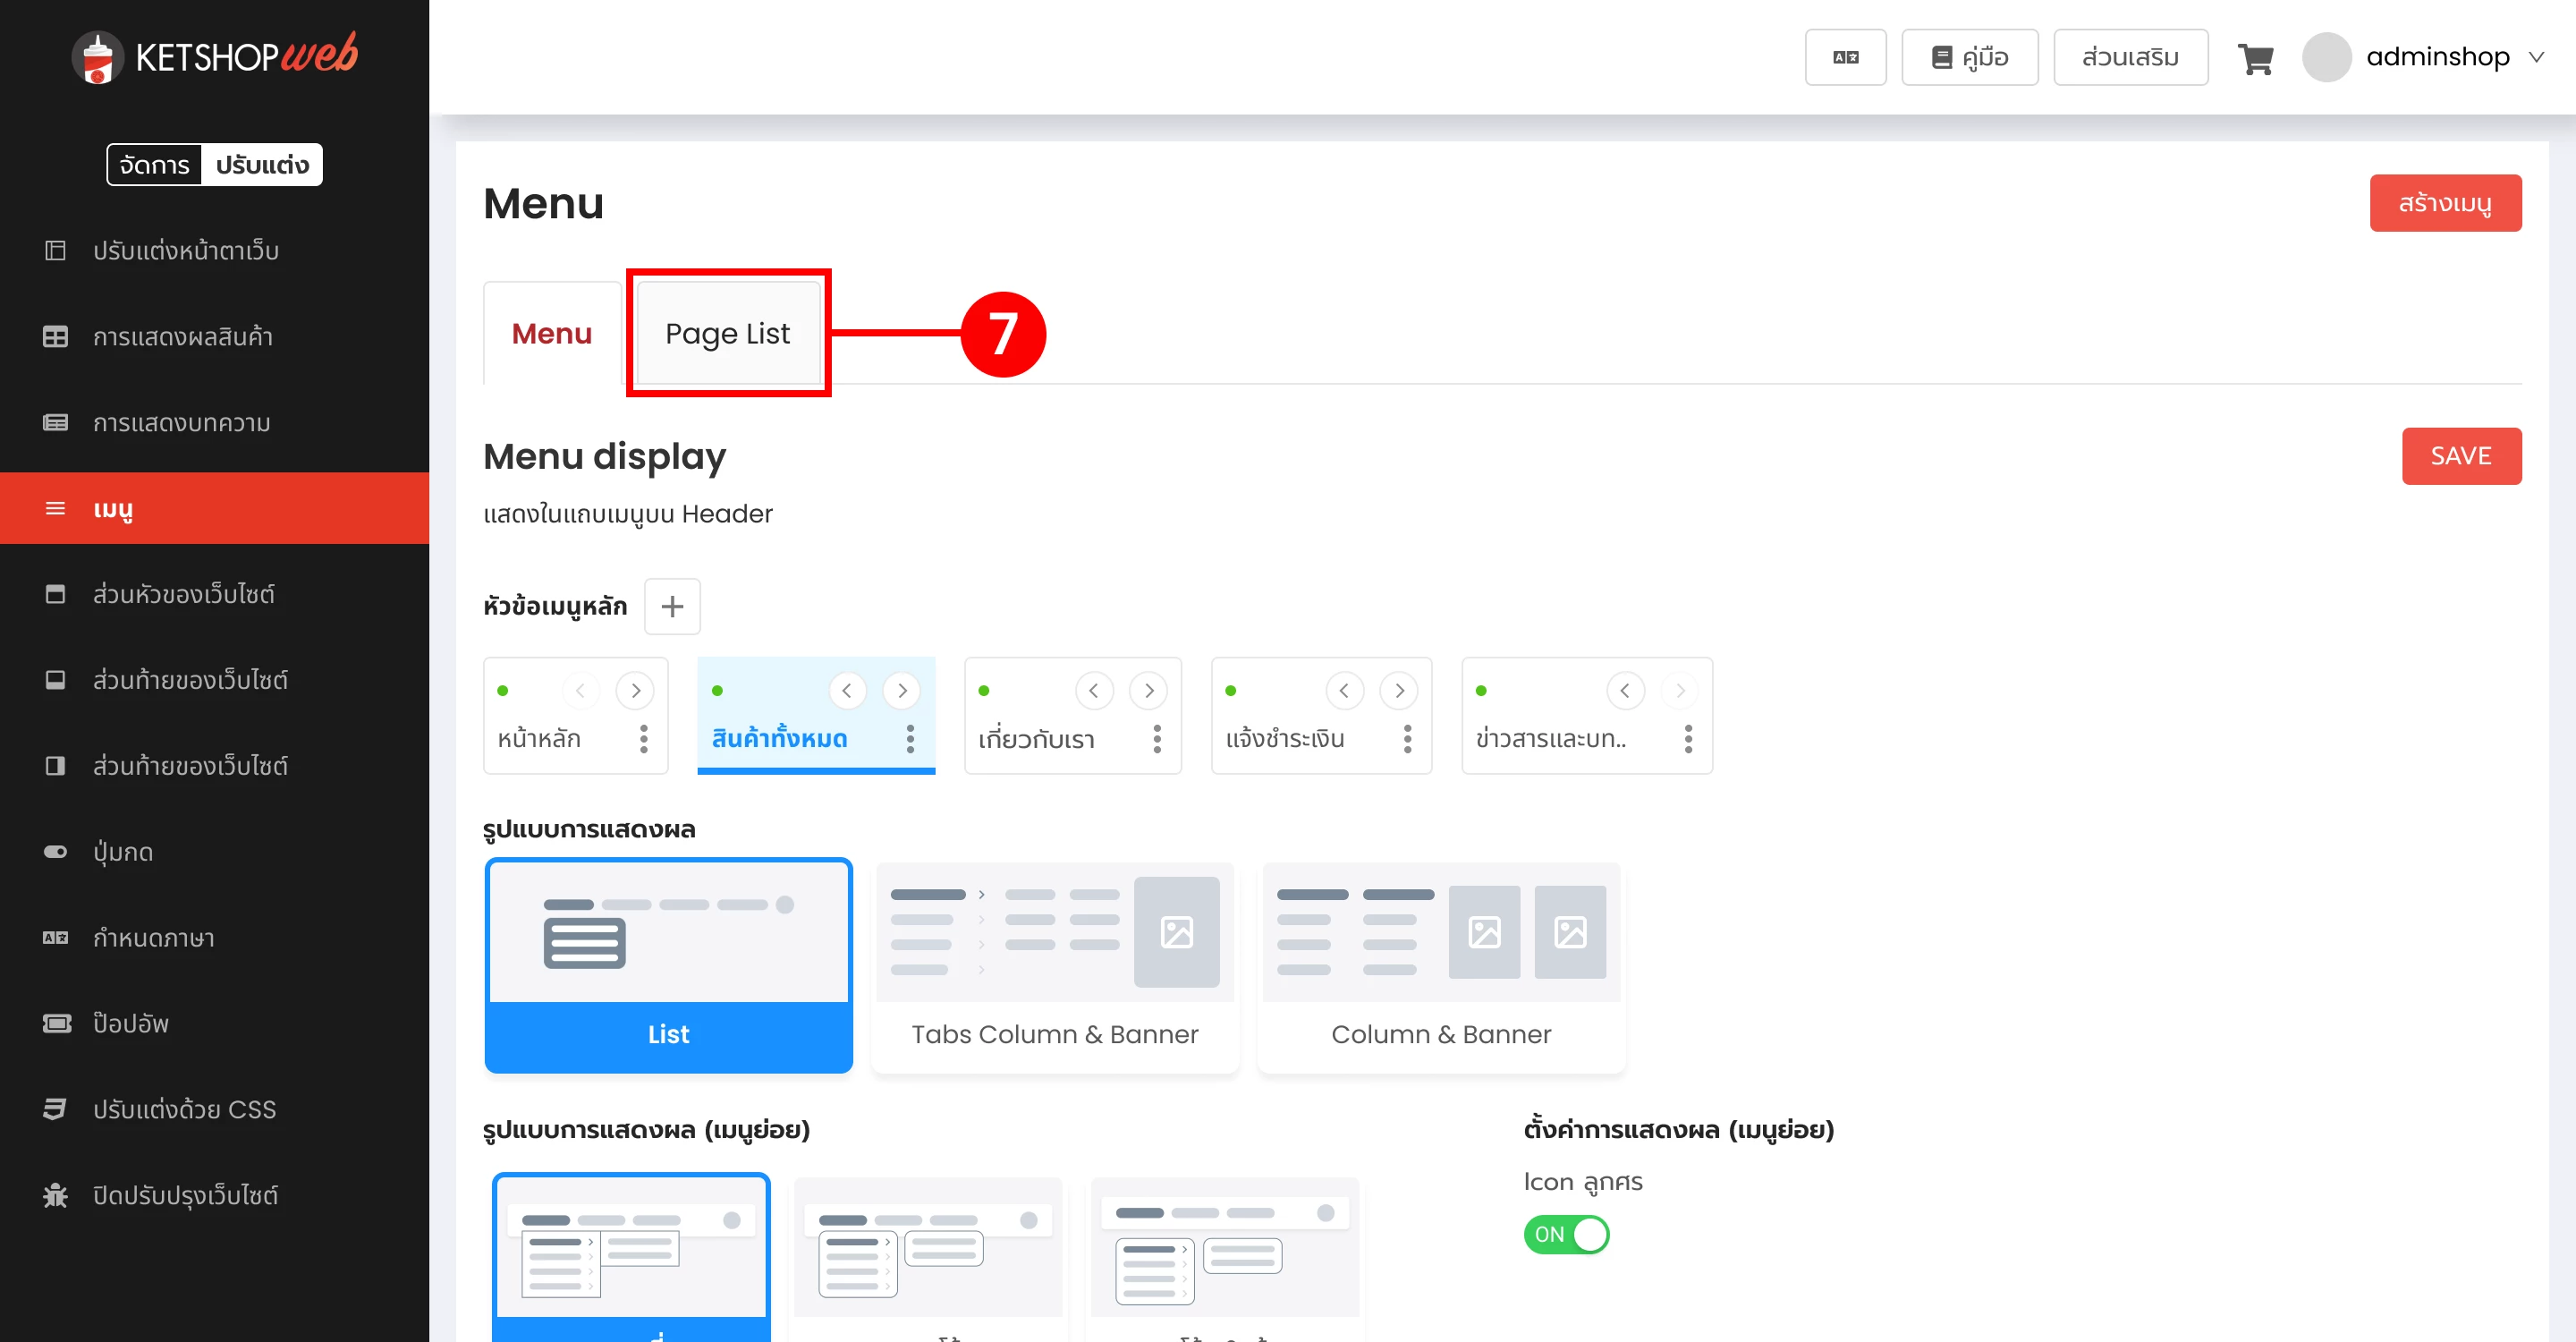Click the ปรับแต่งหน้าตาเว็บ layout icon

[55, 250]
